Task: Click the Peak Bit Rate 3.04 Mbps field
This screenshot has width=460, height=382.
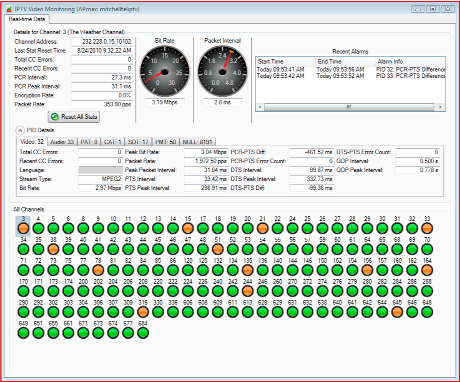Action: [x=206, y=152]
